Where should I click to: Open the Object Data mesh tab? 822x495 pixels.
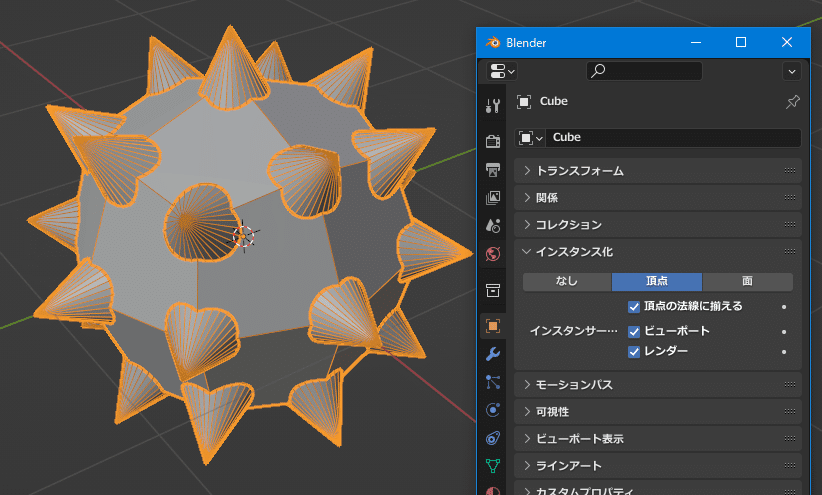493,466
